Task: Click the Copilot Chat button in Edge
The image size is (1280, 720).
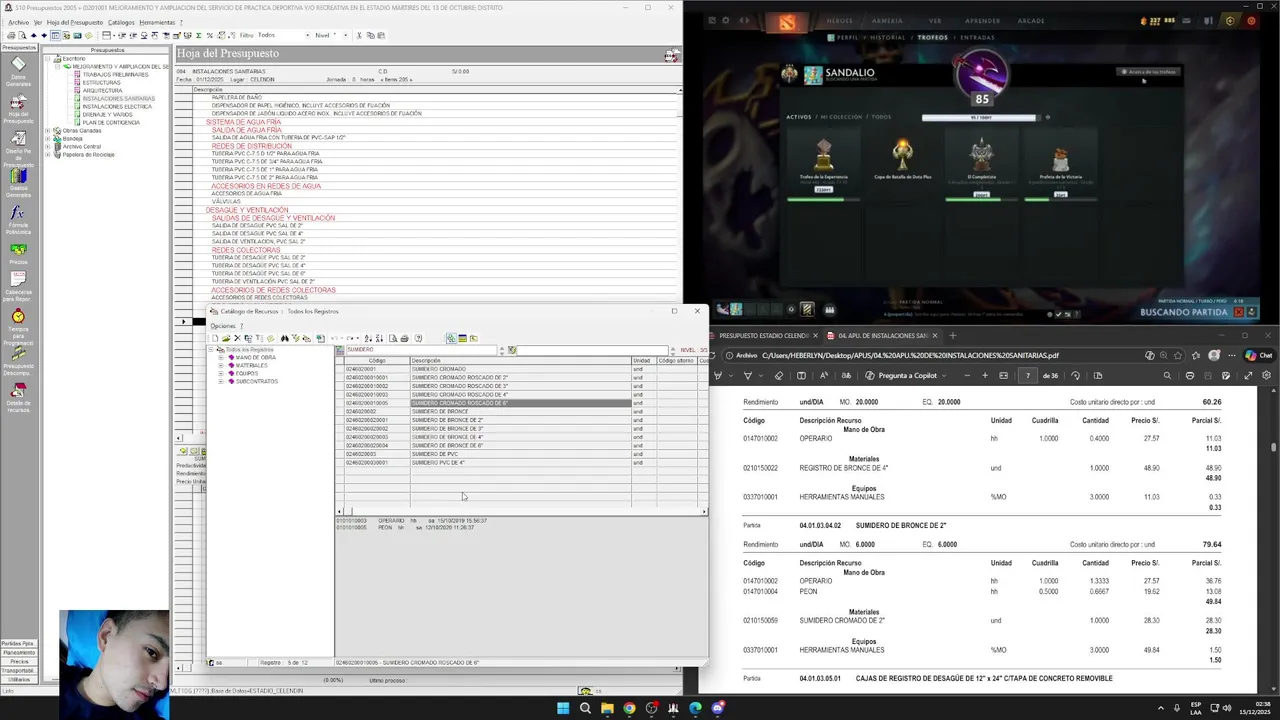Action: [1259, 355]
